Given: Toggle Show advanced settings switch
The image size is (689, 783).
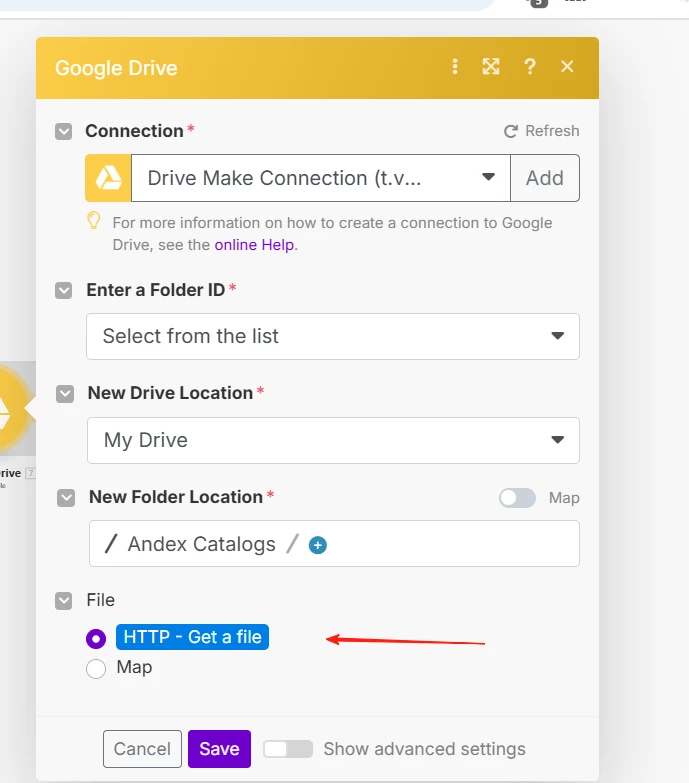Looking at the screenshot, I should coord(288,749).
